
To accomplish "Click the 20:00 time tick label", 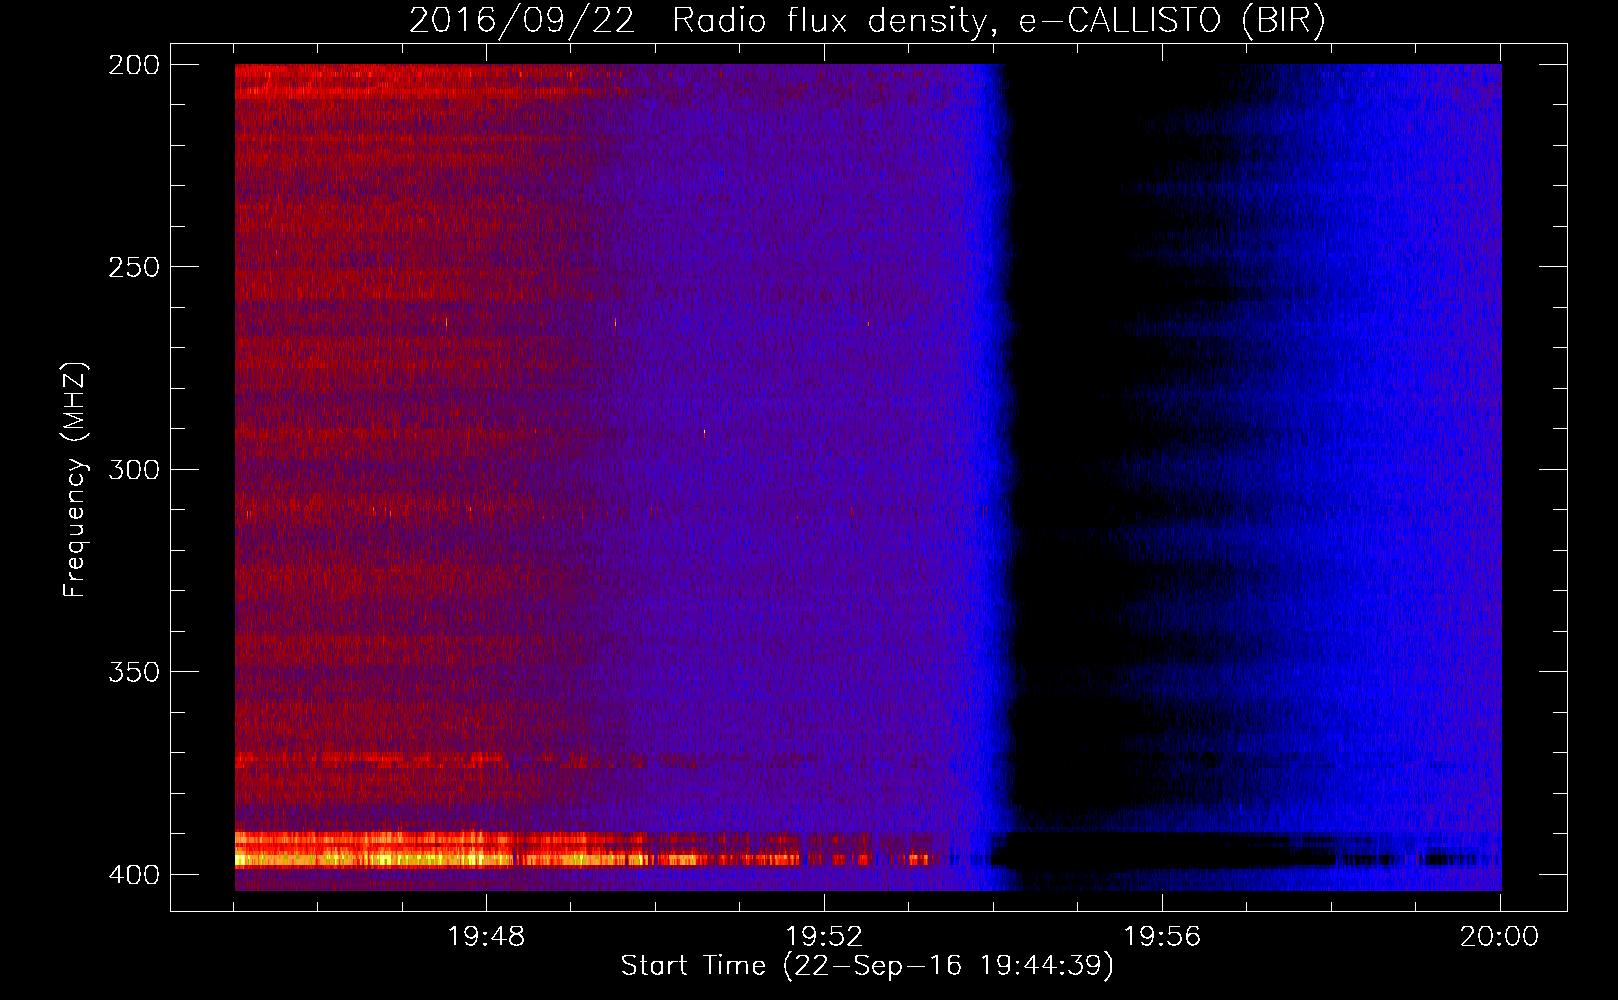I will (1499, 937).
